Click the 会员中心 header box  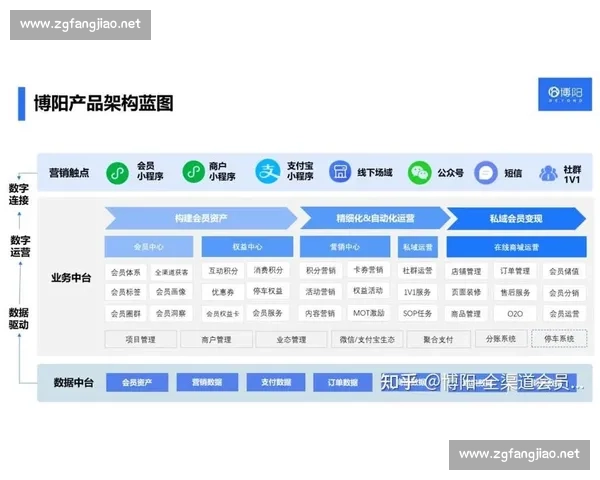pyautogui.click(x=149, y=246)
